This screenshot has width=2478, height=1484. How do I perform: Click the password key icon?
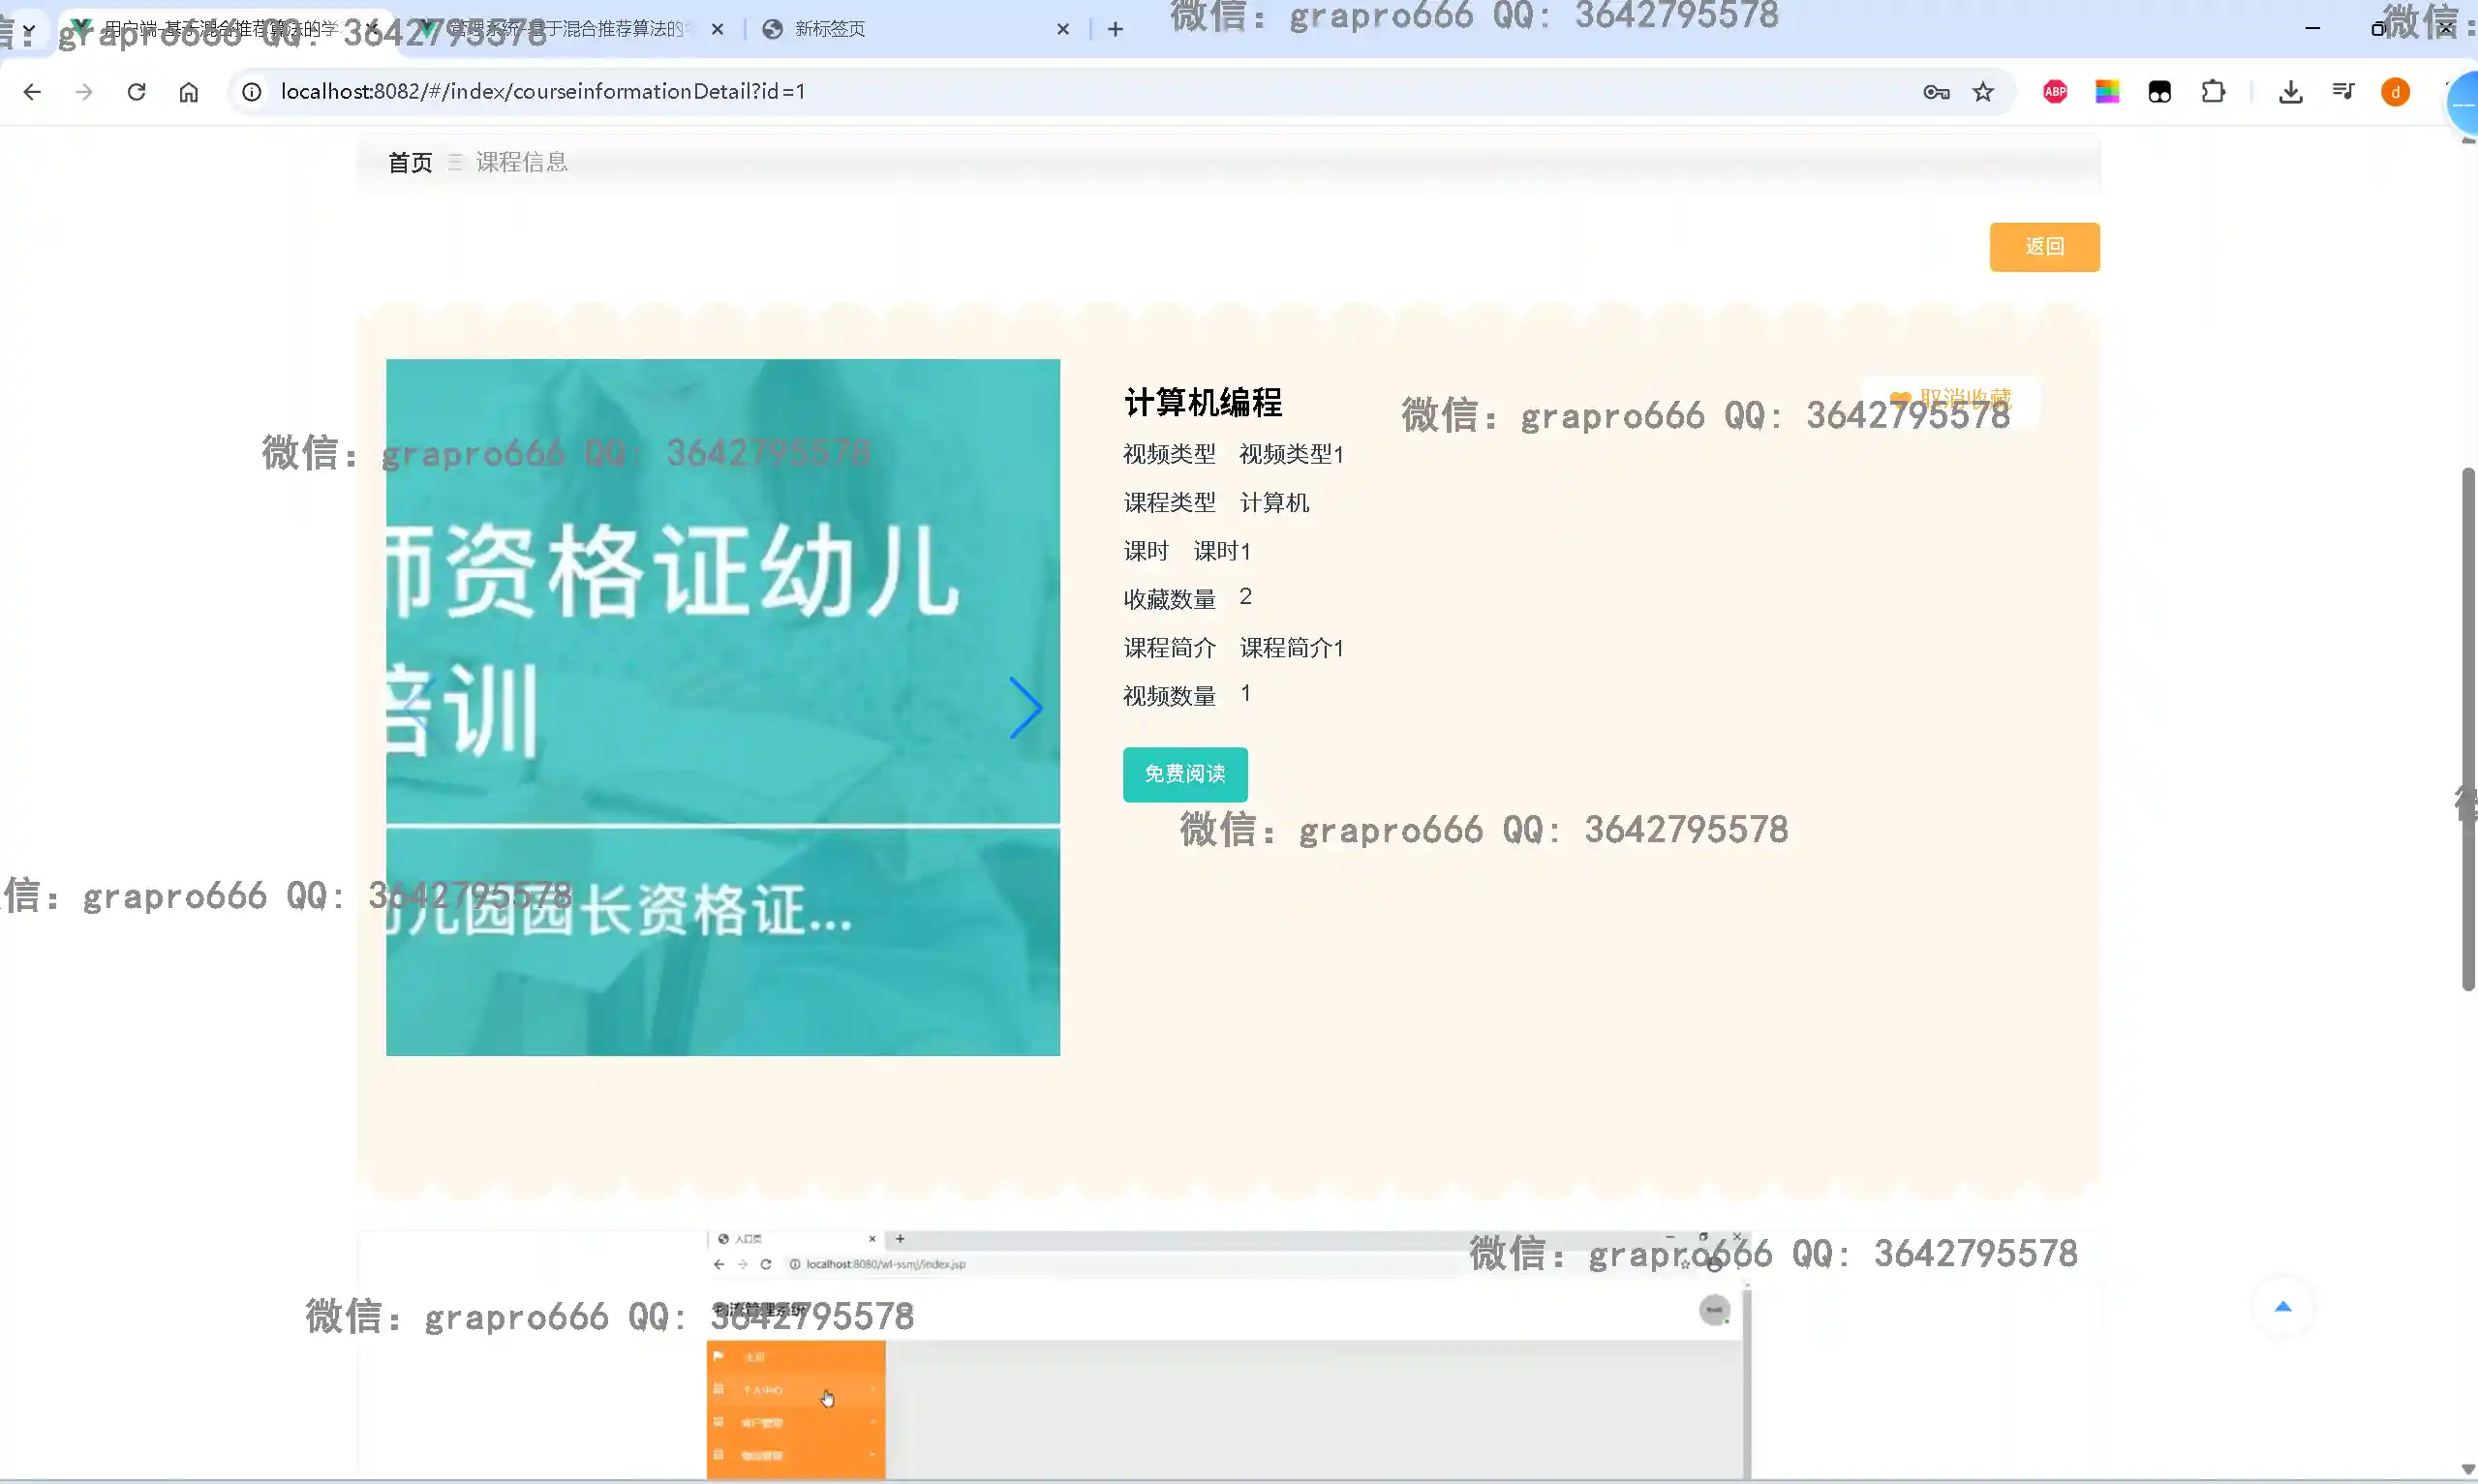coord(1935,92)
